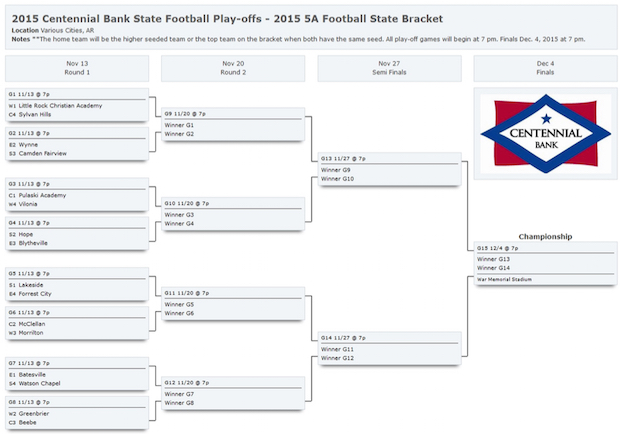Open the Pulaski Academy team entry
Viewport: 620px width, 434px height.
click(42, 195)
